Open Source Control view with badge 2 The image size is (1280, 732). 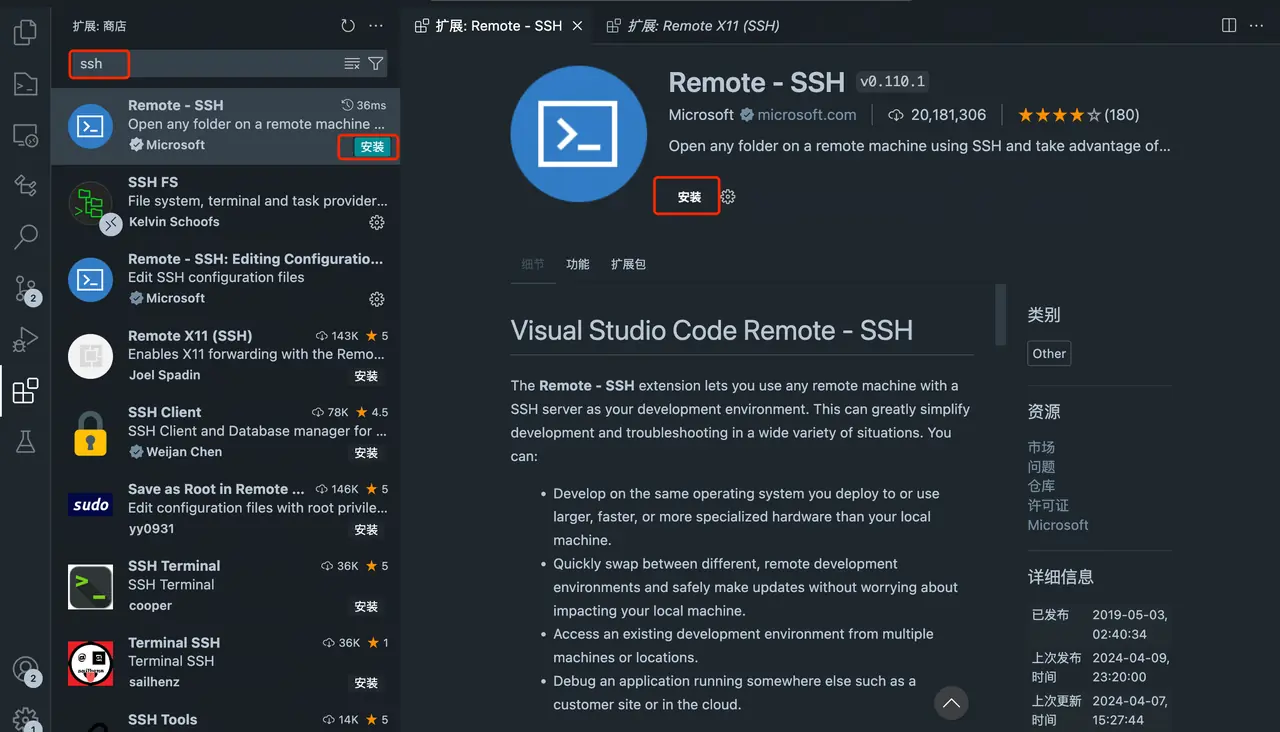pos(25,289)
